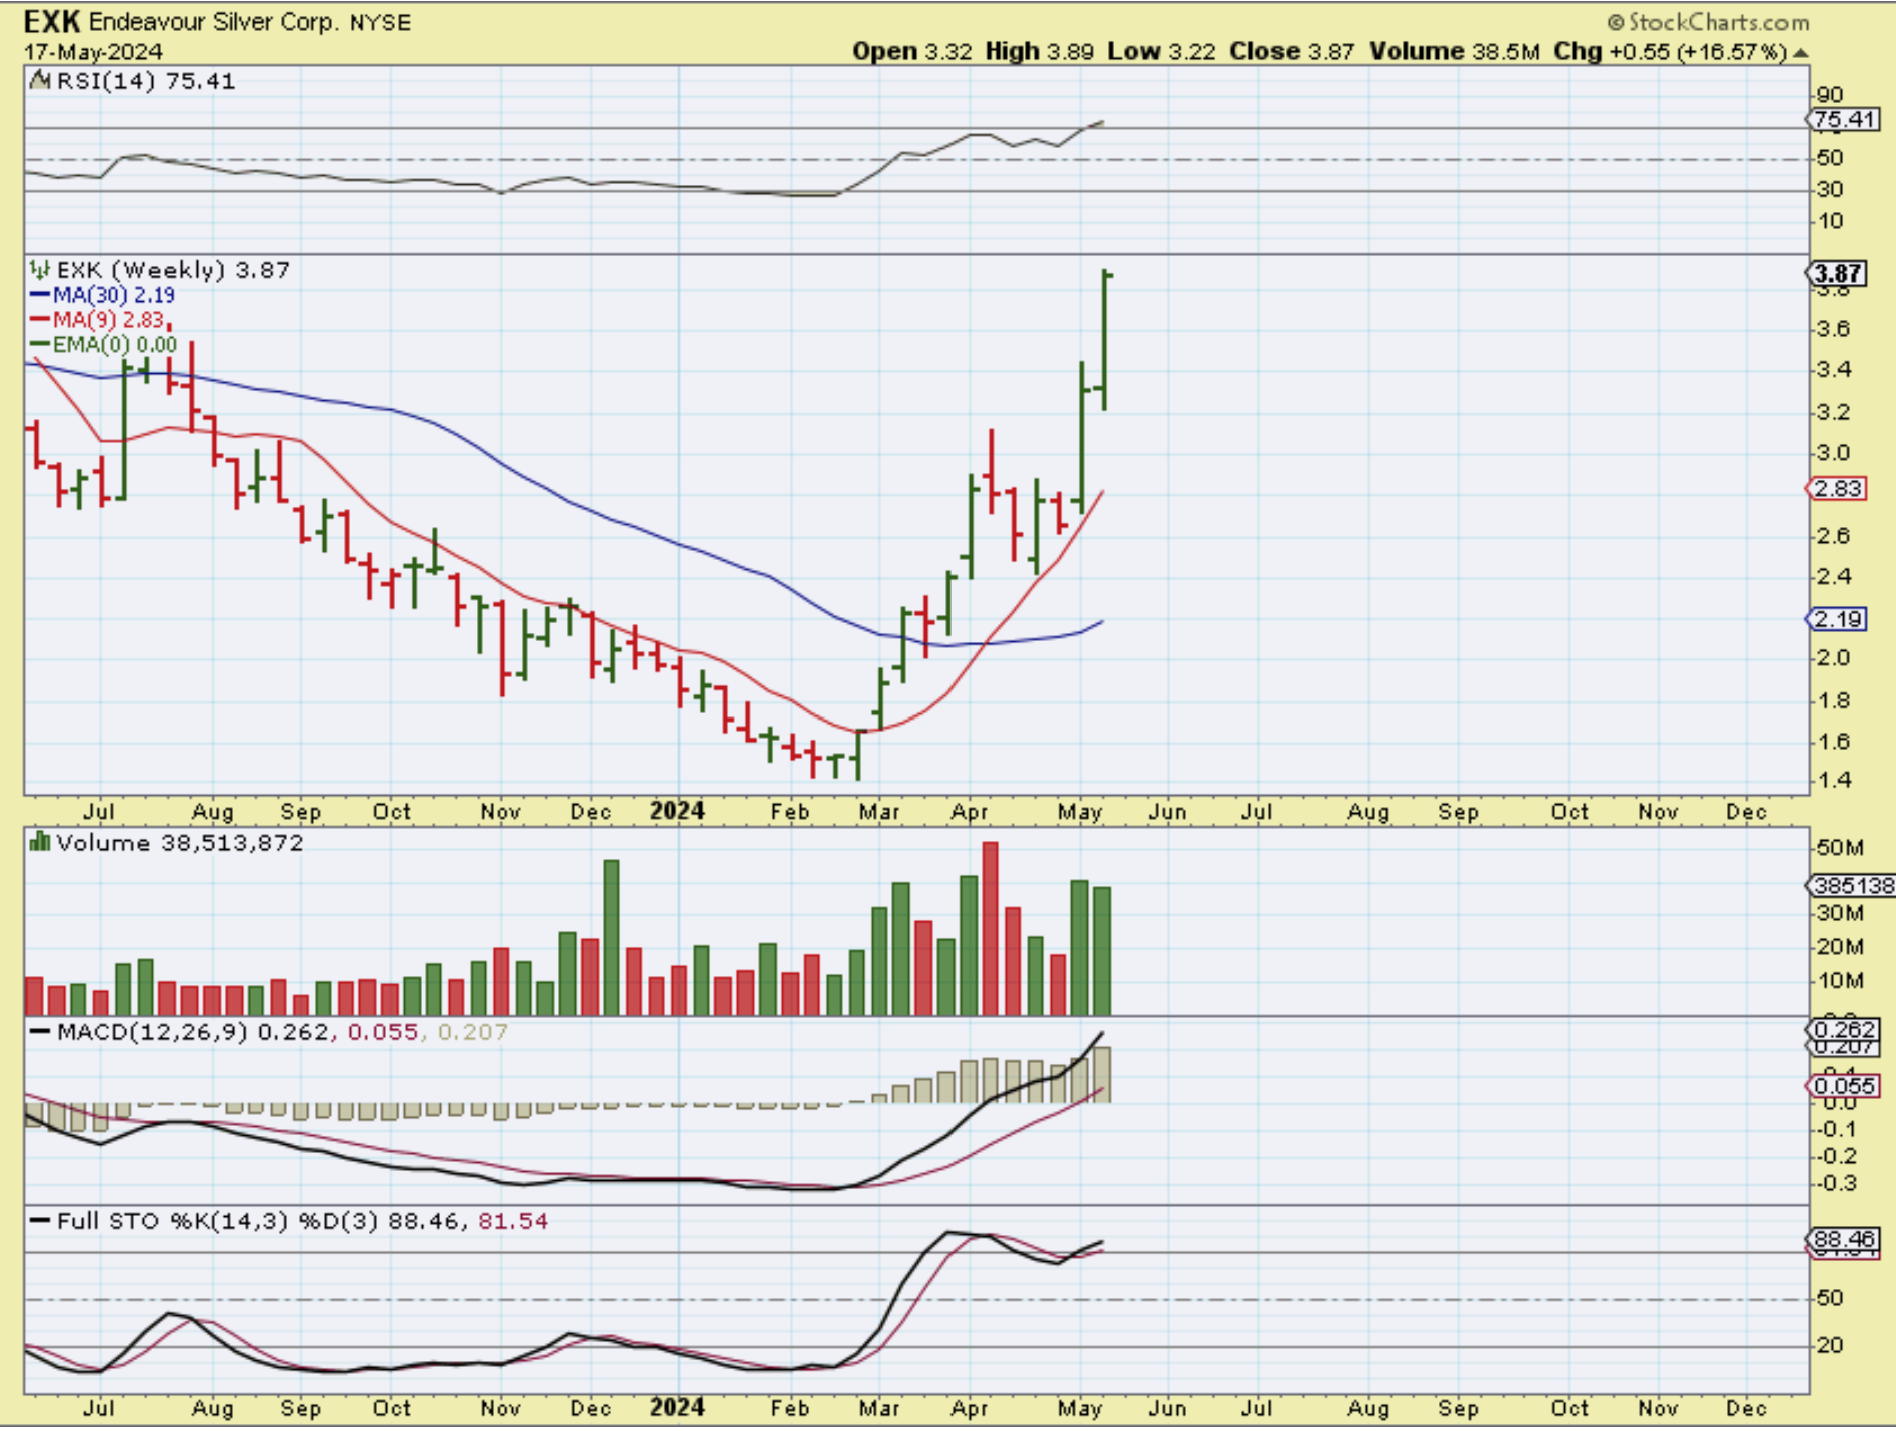Click the 75.41 RSI value tag on the right axis
Screen dimensions: 1896x1431
pyautogui.click(x=1844, y=119)
